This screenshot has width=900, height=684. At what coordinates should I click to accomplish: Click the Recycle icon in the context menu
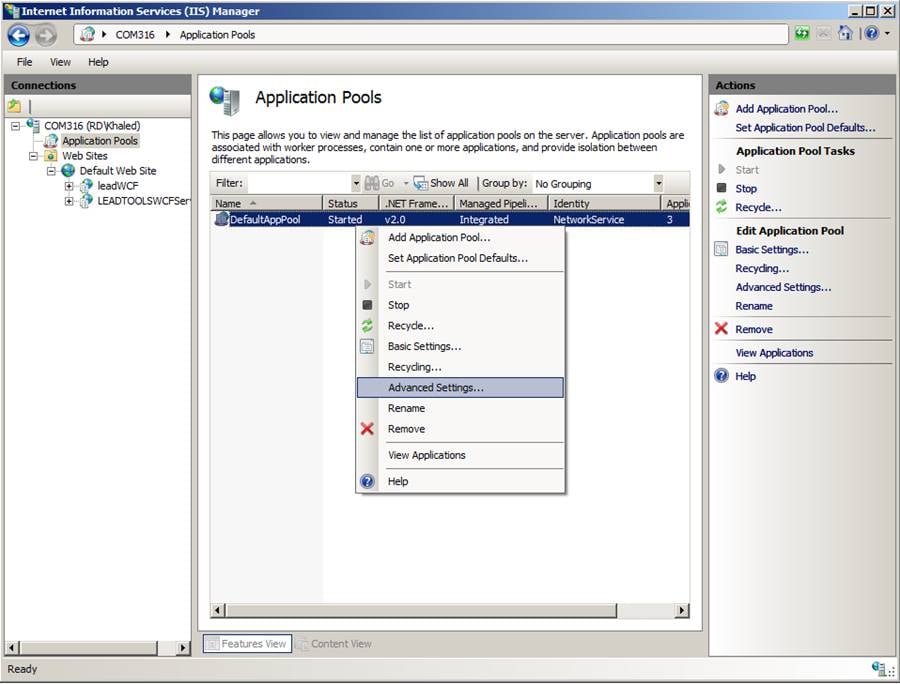click(367, 326)
